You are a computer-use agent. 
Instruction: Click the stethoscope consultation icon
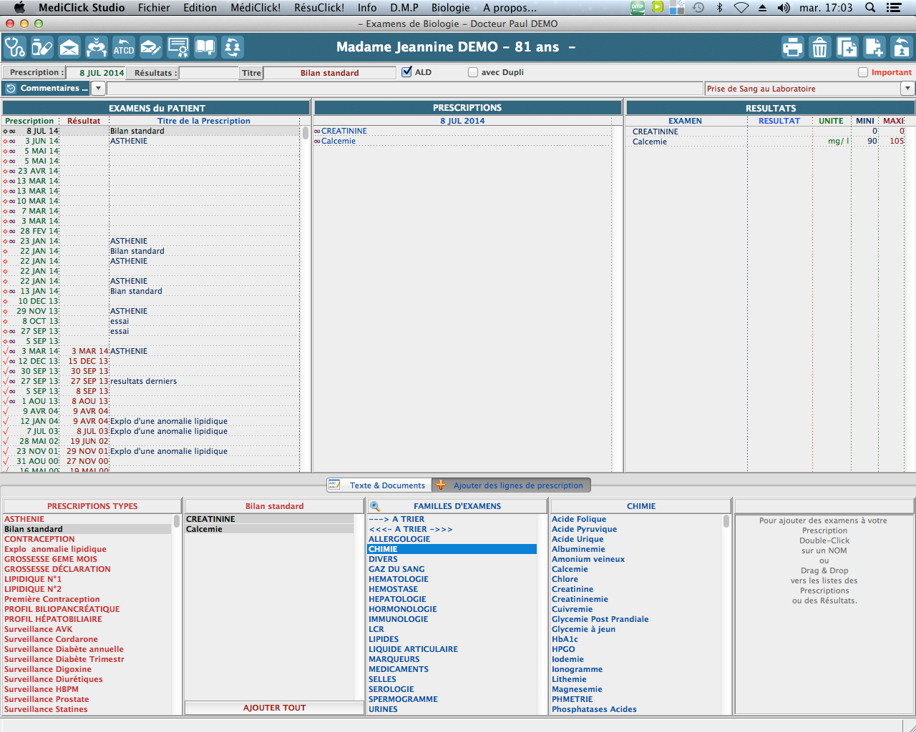pos(15,47)
